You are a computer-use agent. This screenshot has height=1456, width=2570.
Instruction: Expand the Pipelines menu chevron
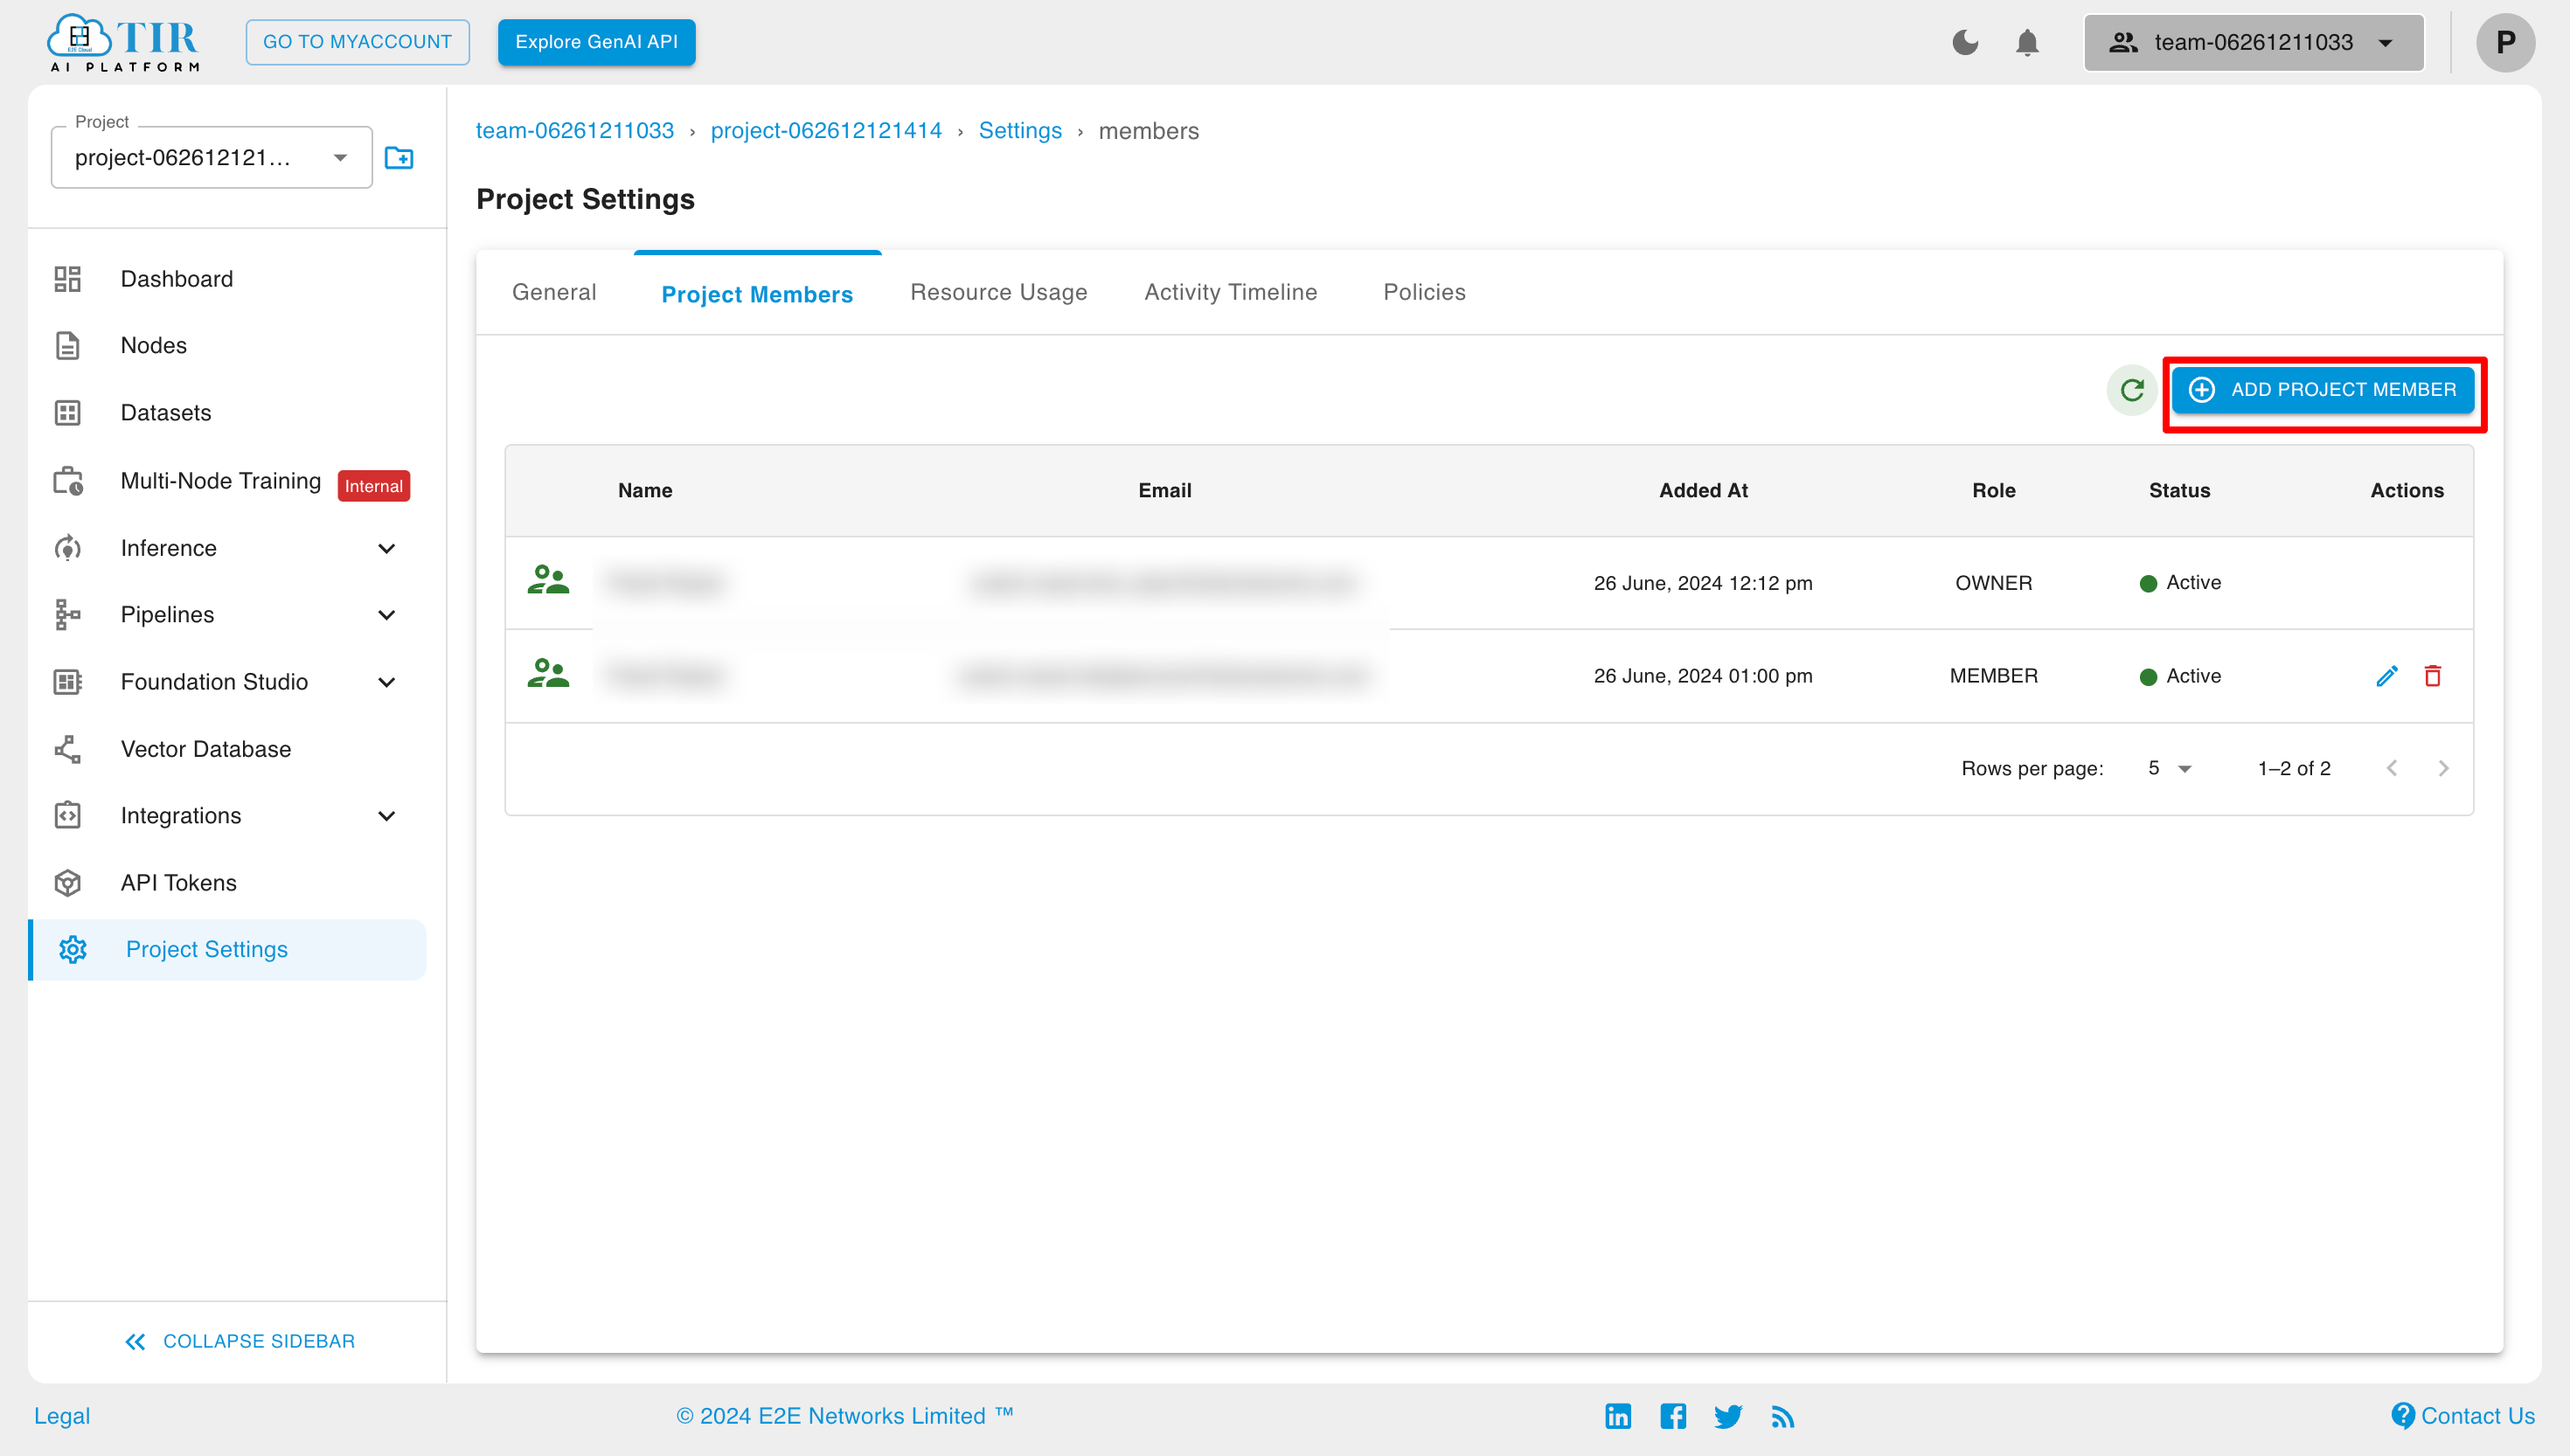coord(386,615)
